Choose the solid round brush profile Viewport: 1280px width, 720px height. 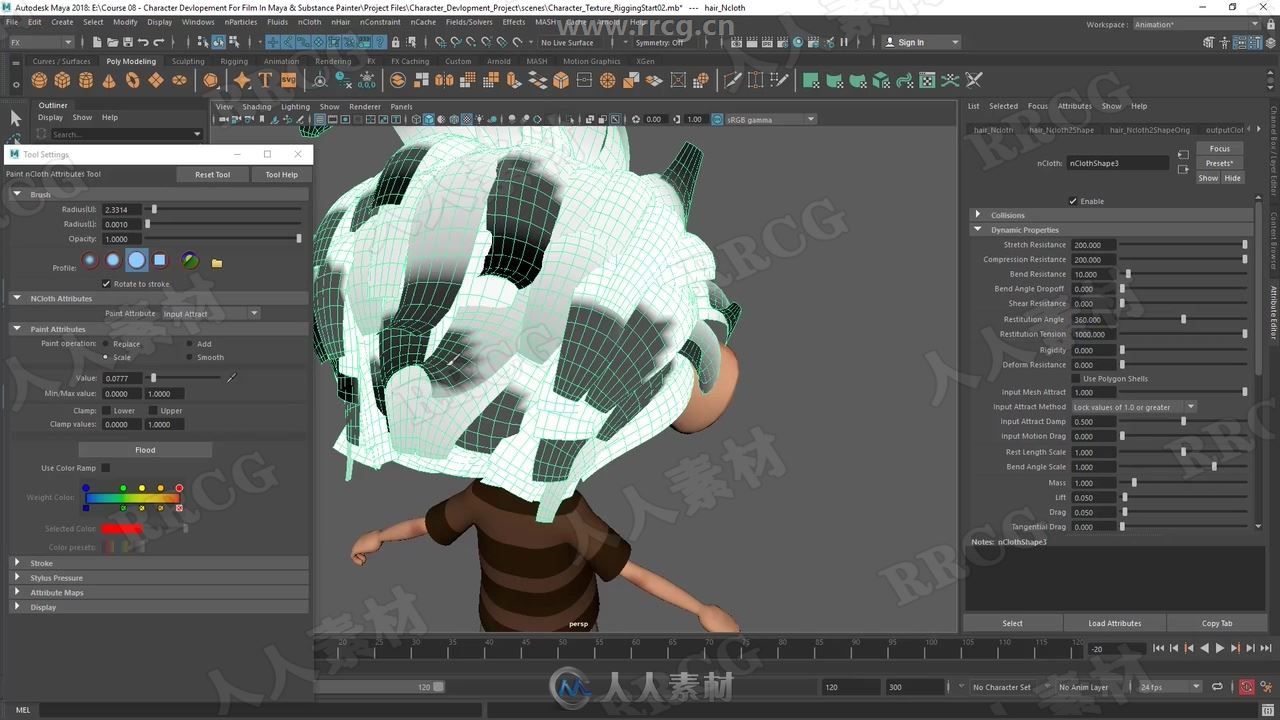click(x=136, y=260)
